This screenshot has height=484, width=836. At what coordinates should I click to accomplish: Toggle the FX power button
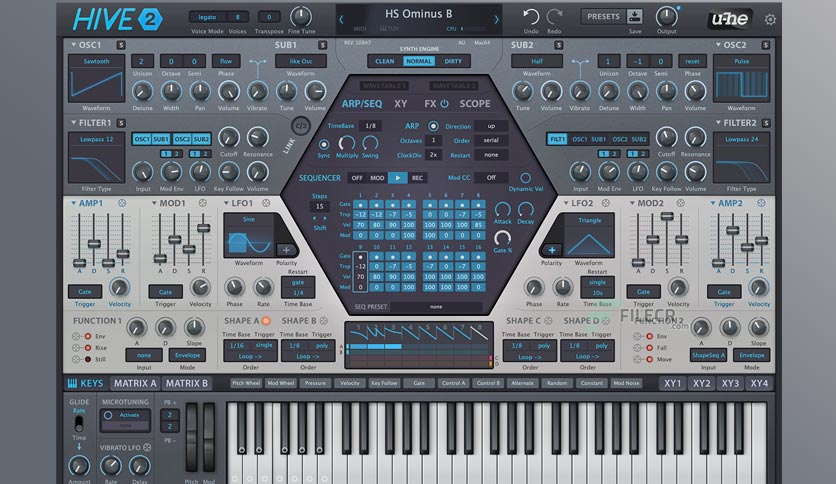[x=444, y=103]
